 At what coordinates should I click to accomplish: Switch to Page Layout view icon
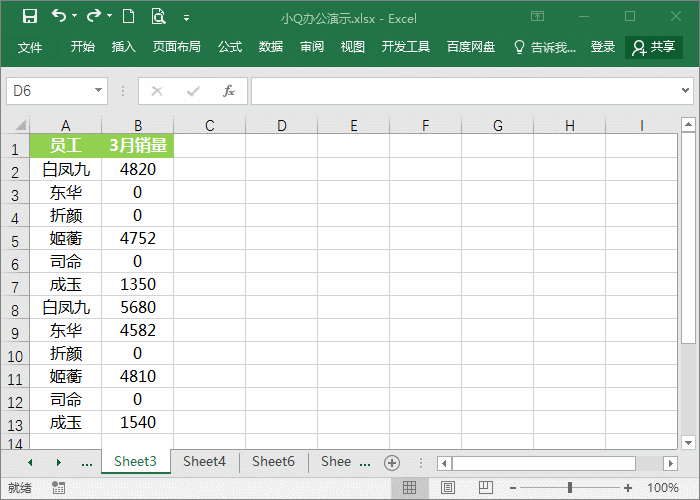(448, 488)
